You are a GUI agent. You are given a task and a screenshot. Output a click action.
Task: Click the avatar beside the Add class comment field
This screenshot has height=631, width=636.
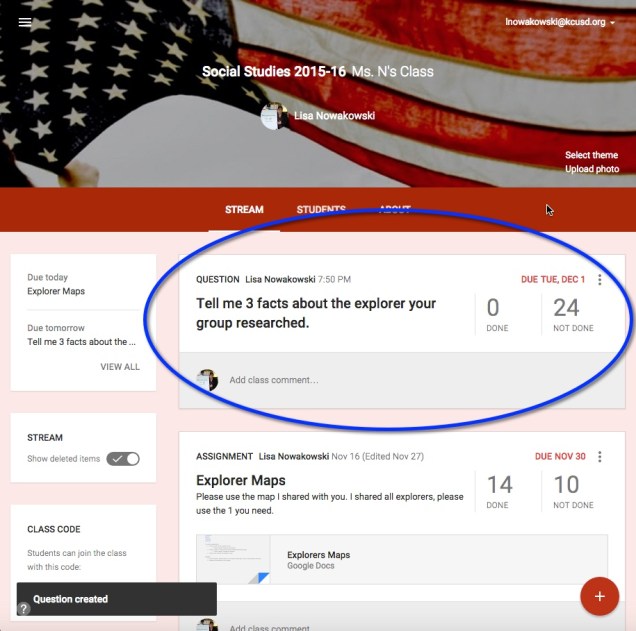207,380
